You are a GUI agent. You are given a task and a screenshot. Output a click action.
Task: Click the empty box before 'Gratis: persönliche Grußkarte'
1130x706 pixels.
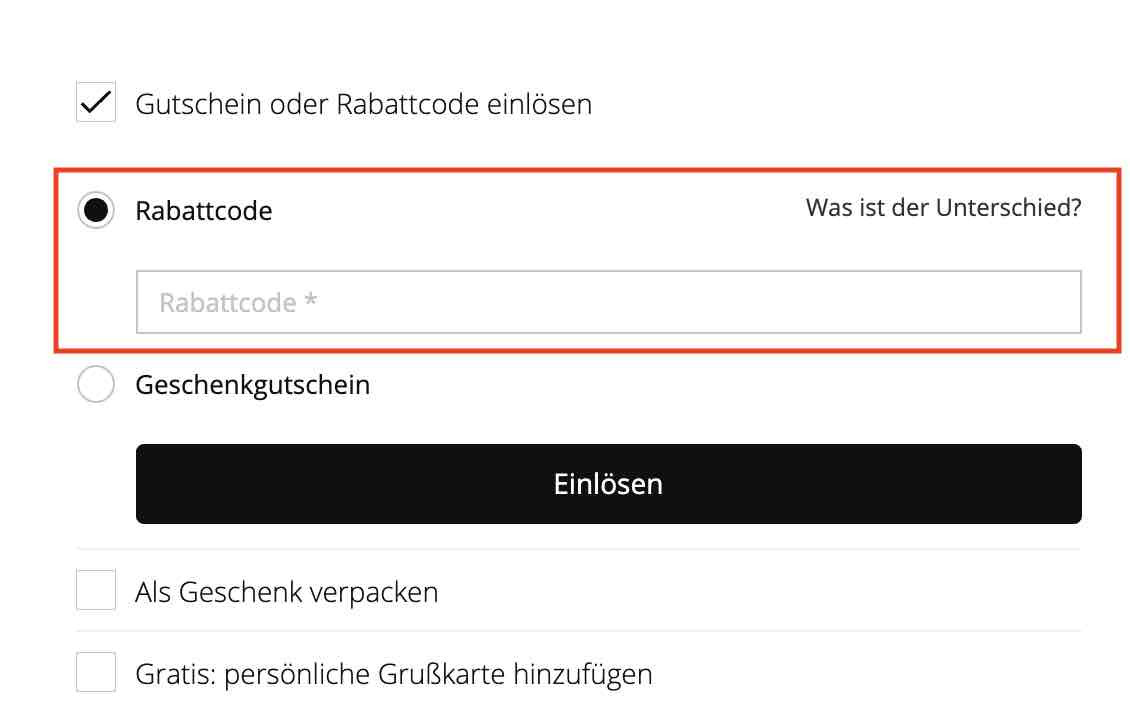click(96, 672)
